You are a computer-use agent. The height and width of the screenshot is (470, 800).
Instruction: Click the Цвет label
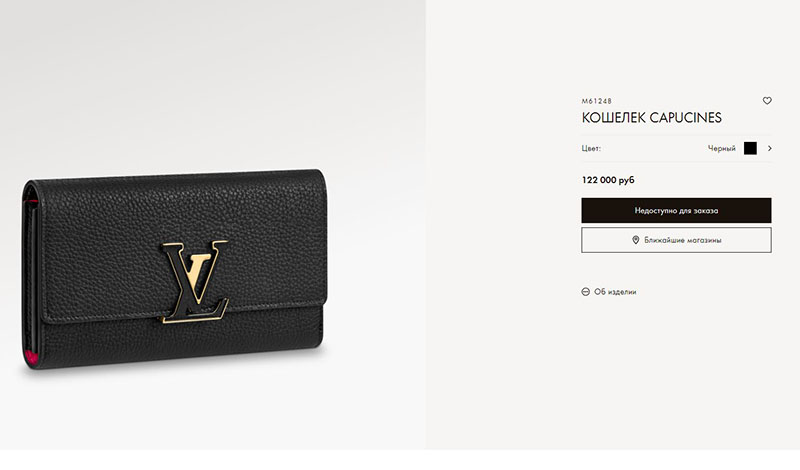point(591,149)
